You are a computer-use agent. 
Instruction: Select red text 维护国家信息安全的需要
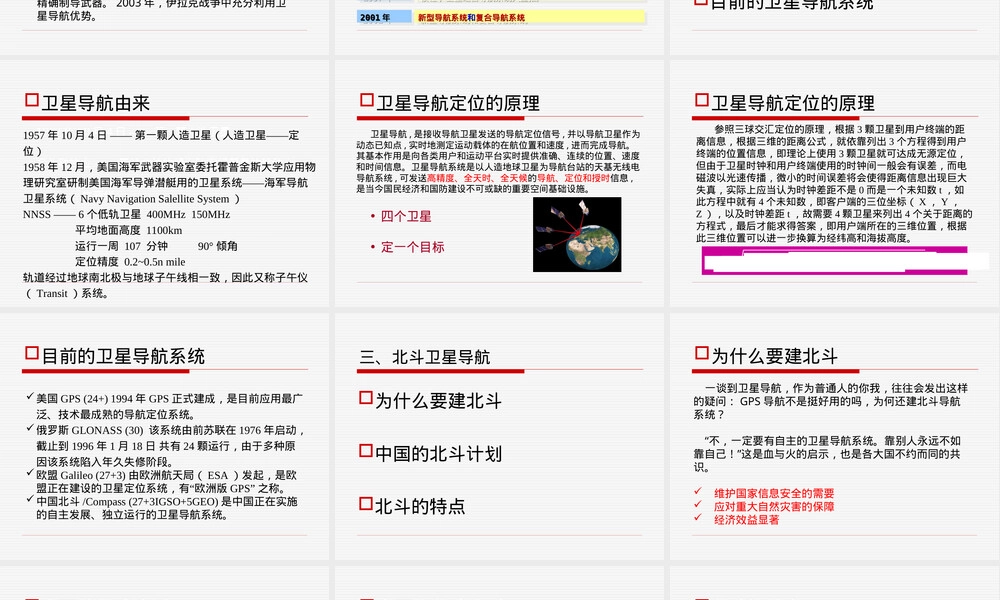tap(774, 493)
